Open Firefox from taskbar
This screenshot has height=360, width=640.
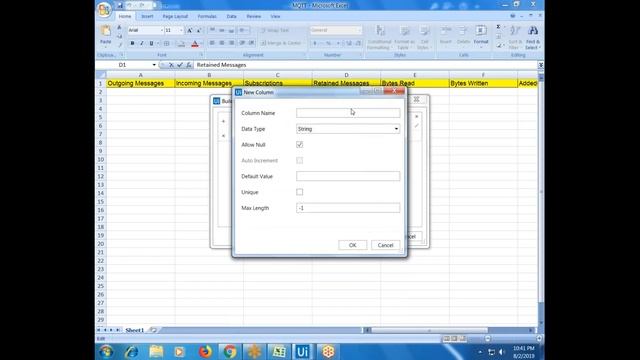(x=205, y=351)
